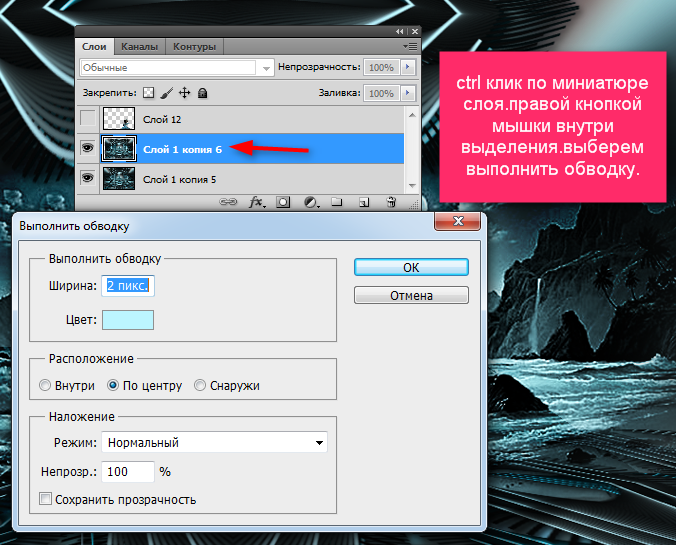
Task: Click layers list scroll up arrow
Action: click(x=412, y=115)
